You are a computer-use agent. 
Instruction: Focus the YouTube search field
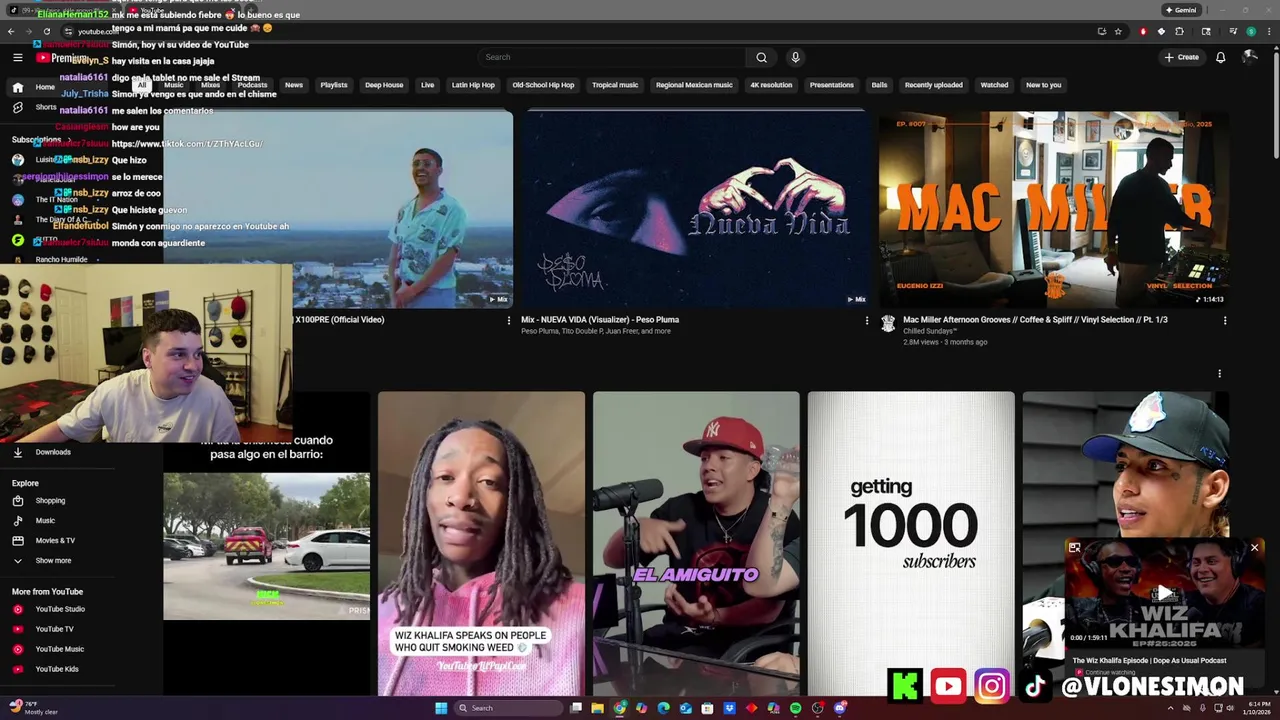[x=612, y=57]
